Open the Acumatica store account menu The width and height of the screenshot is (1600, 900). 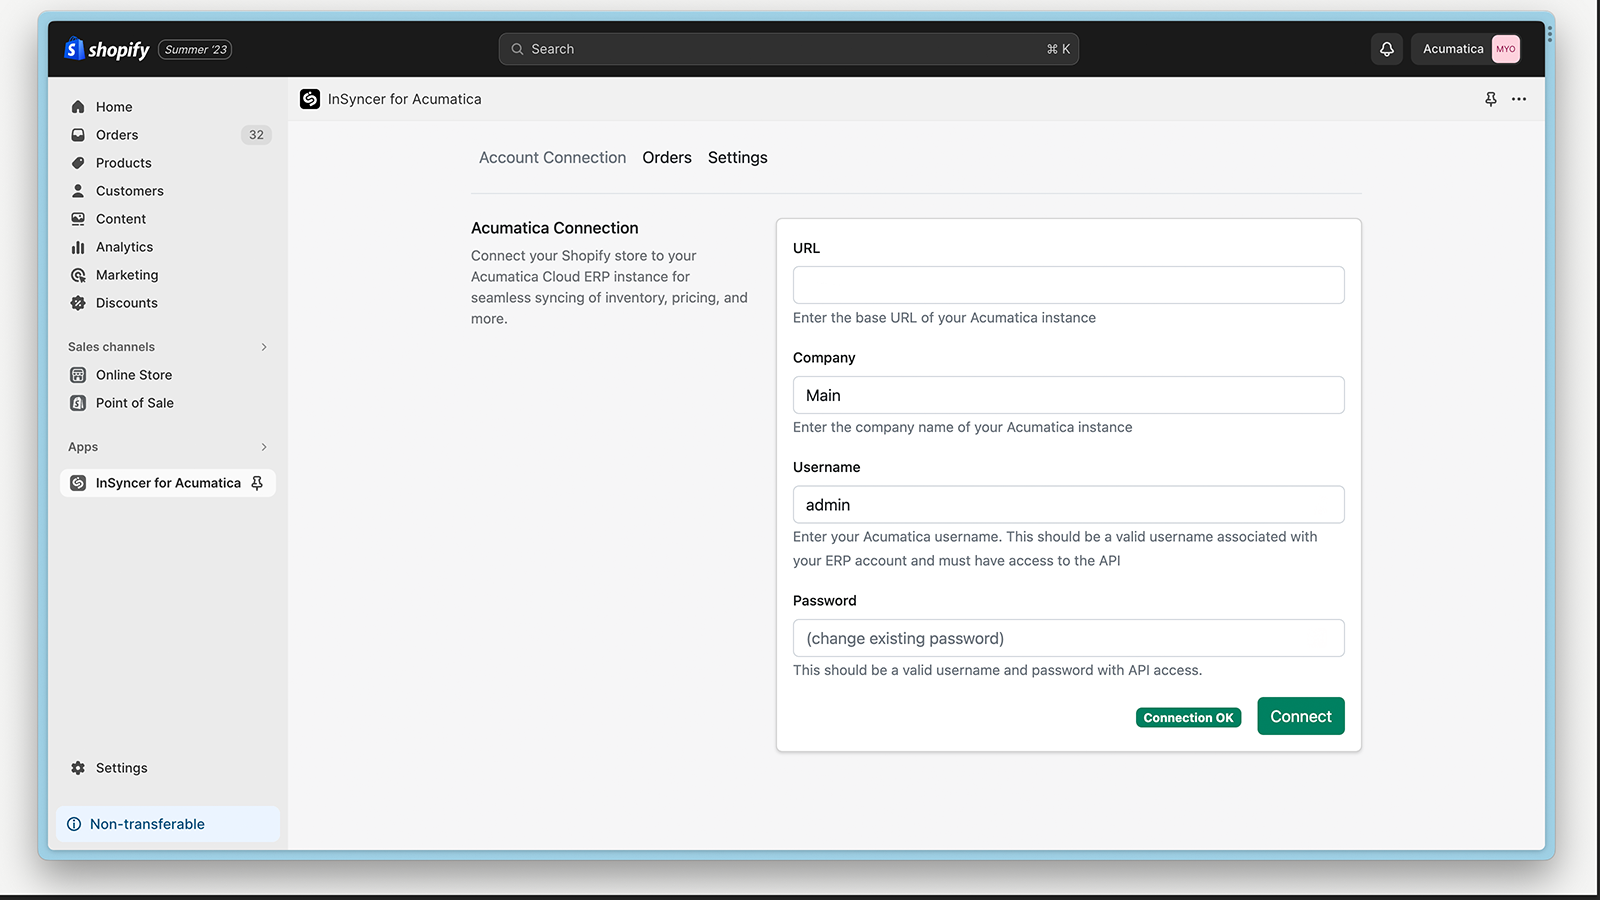1466,49
